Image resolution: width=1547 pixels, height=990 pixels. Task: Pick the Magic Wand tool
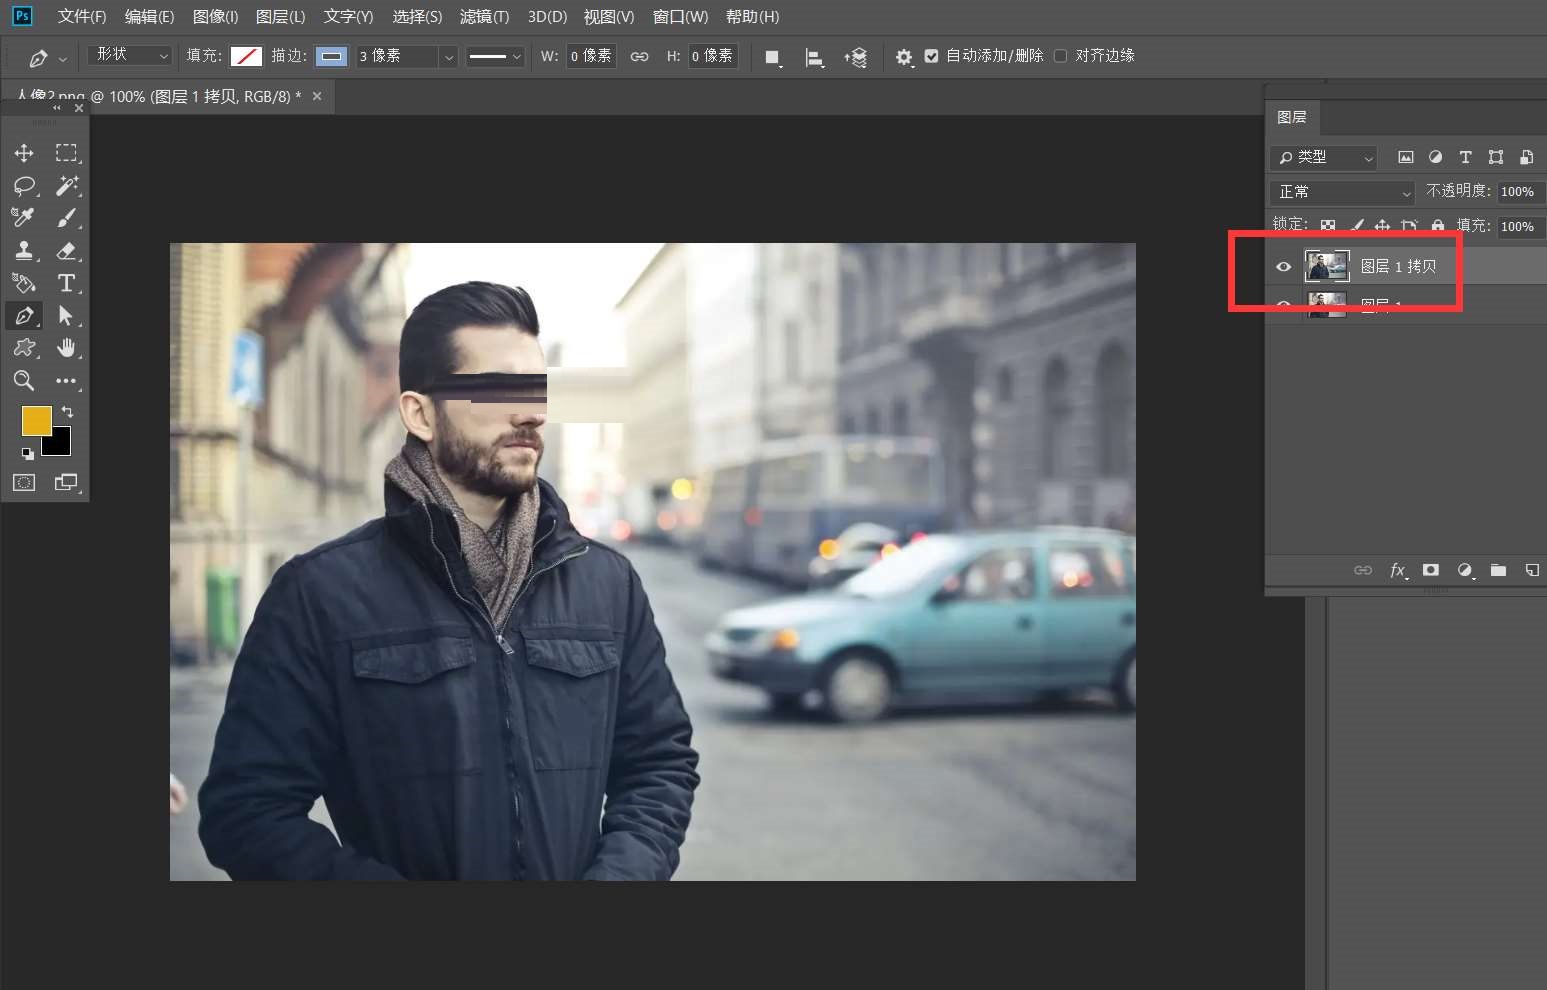point(67,186)
